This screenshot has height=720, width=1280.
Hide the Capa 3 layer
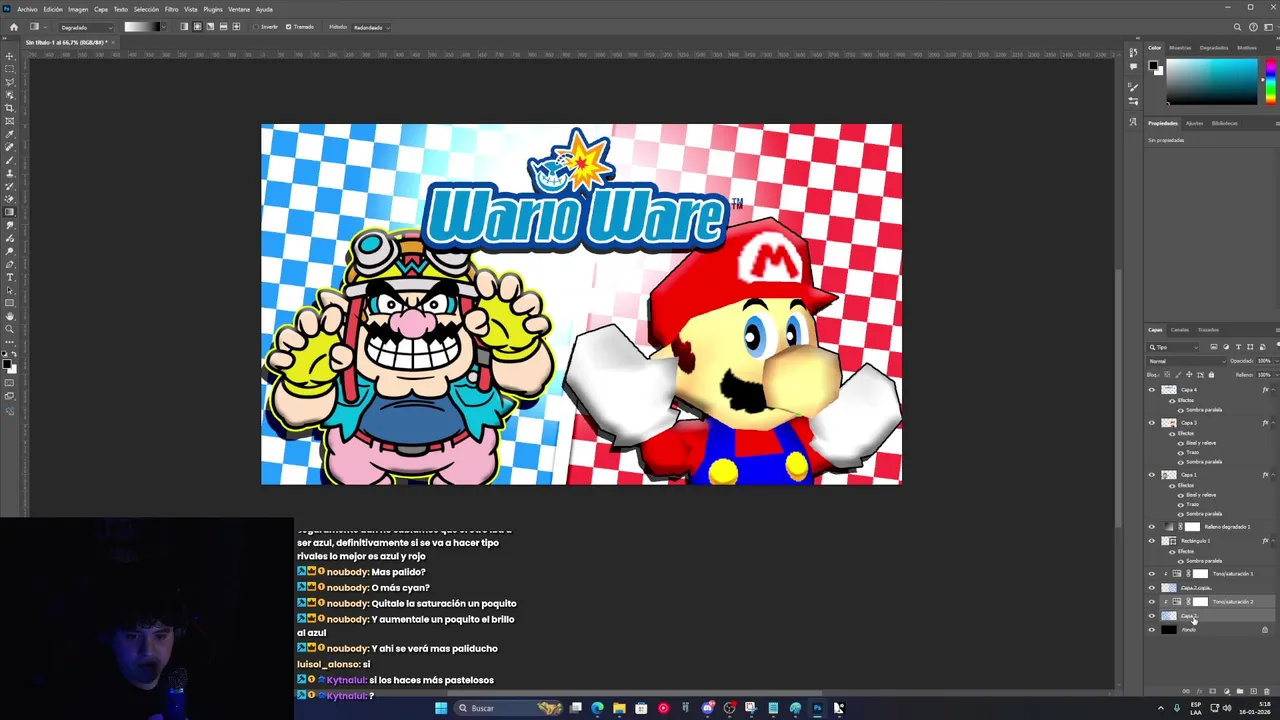point(1151,423)
